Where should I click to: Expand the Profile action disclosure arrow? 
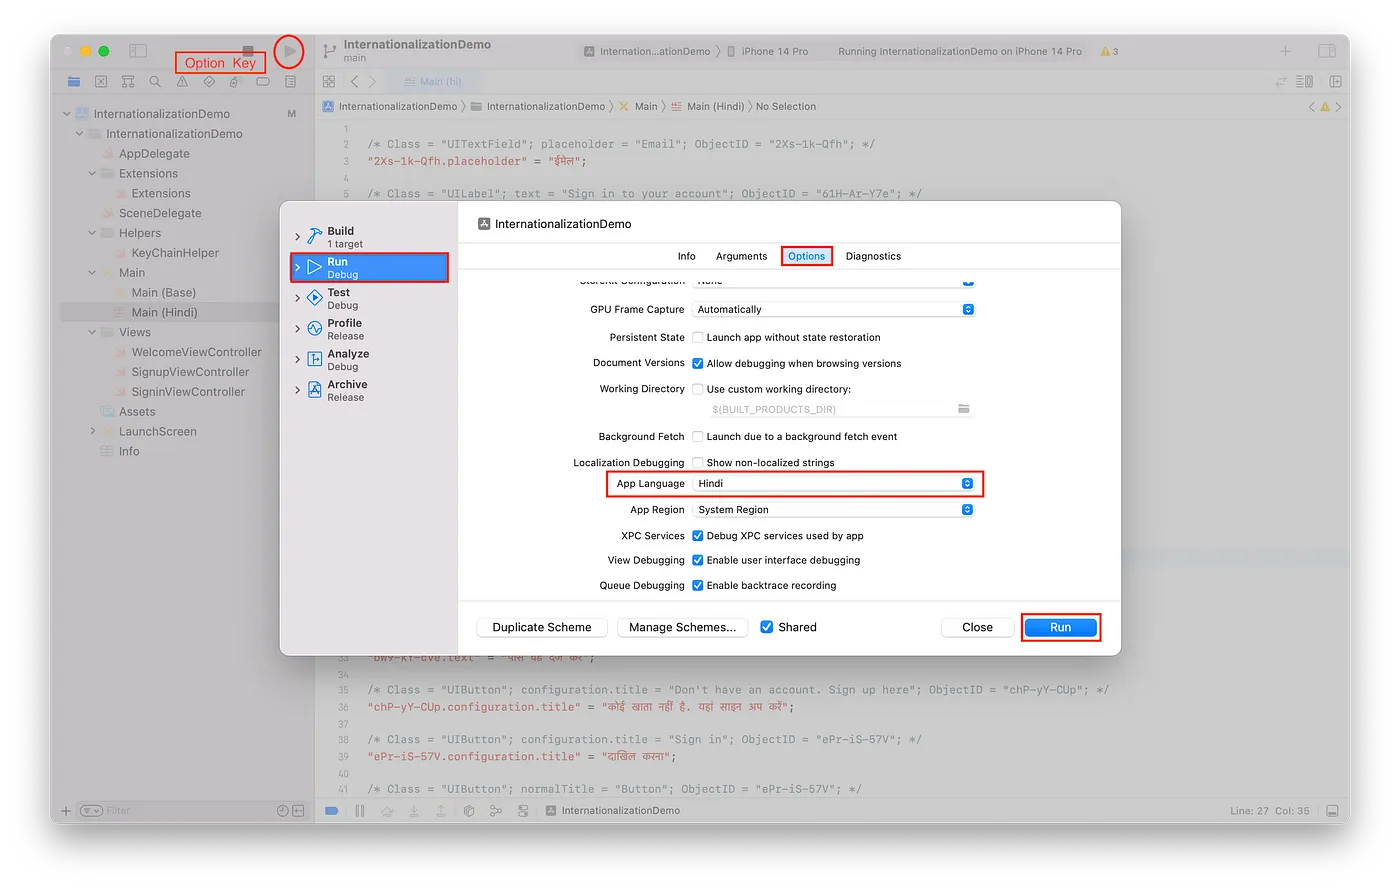click(x=297, y=329)
